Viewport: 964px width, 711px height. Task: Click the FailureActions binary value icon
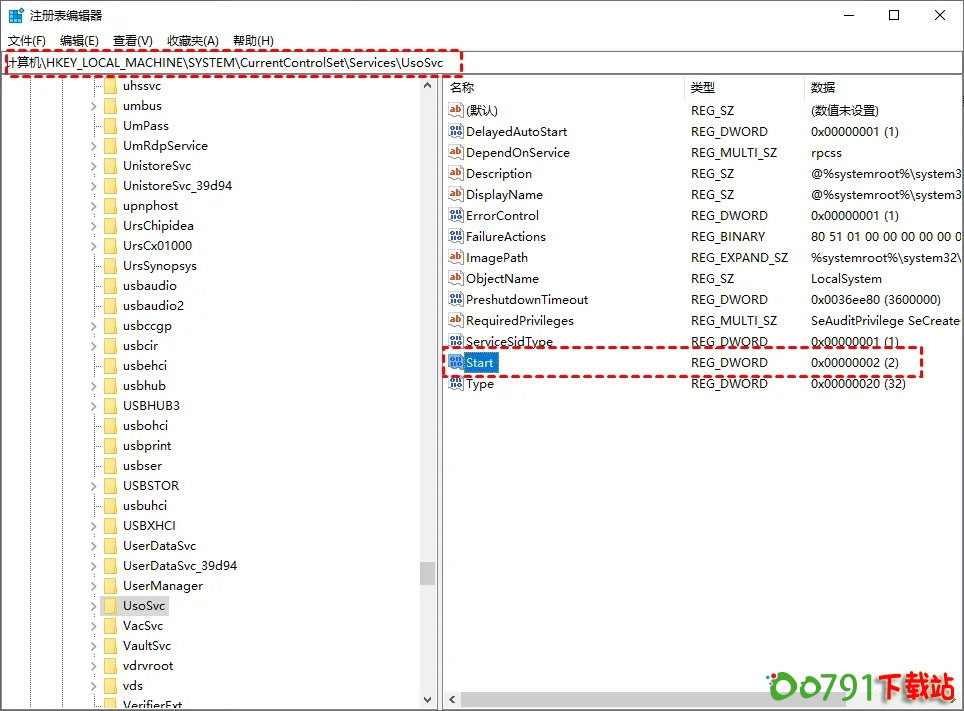456,237
